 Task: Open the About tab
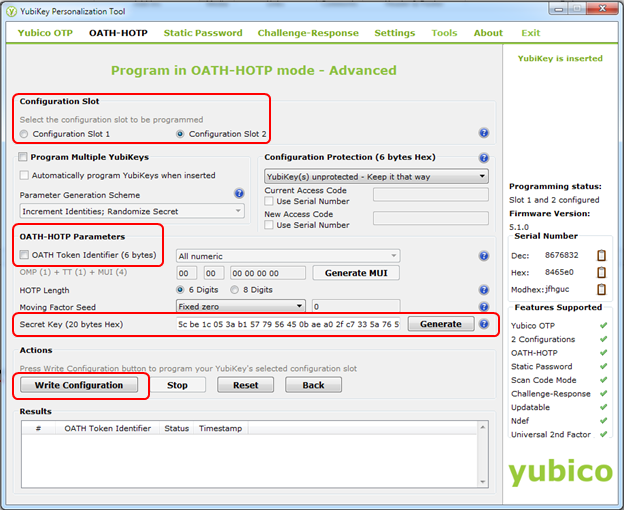tap(488, 33)
